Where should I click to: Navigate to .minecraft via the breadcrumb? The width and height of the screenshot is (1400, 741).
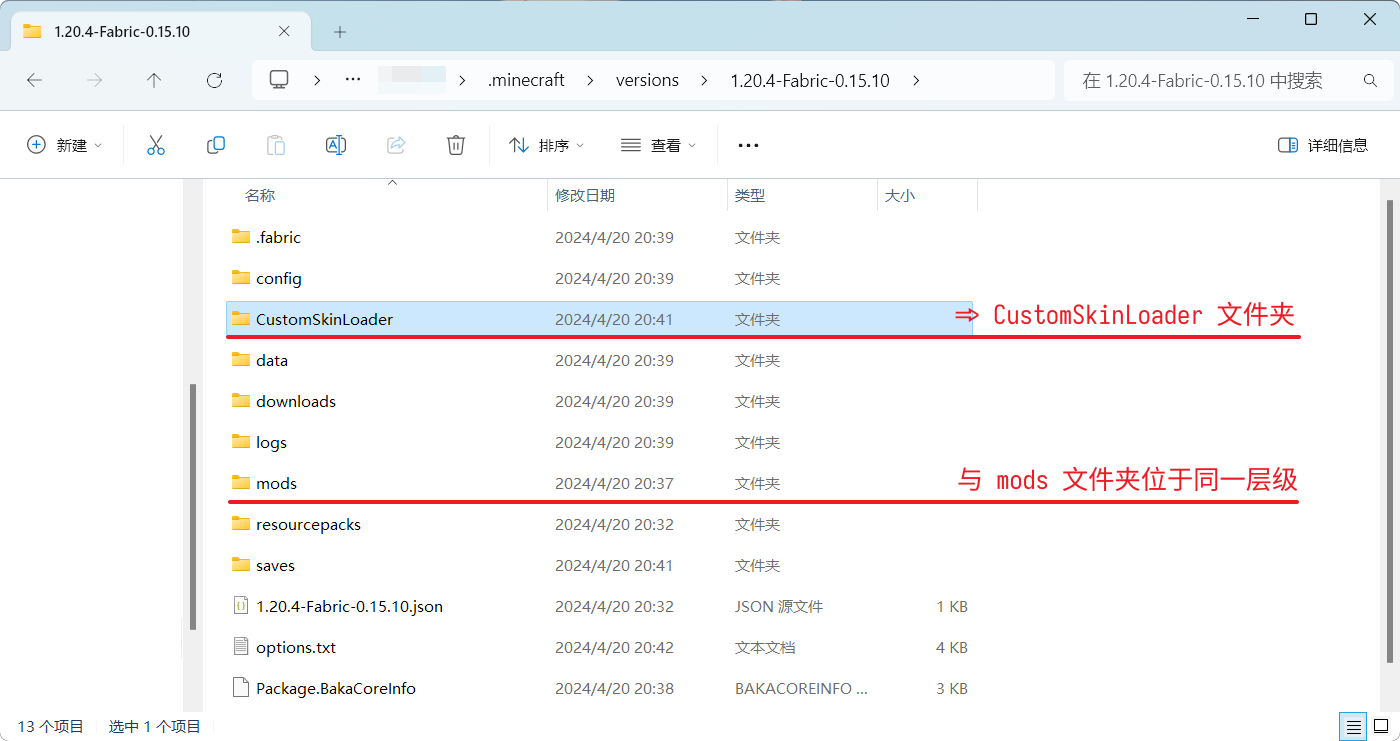pos(526,80)
